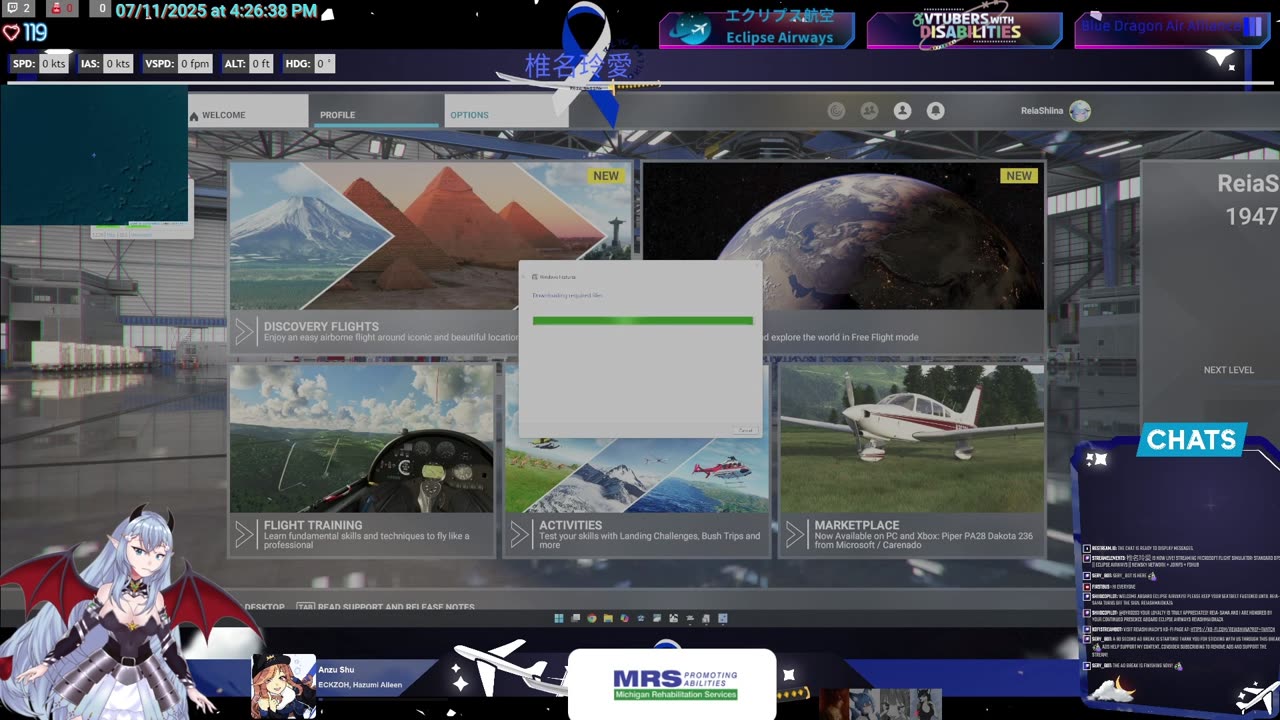This screenshot has width=1280, height=720.
Task: Open the World Map Earth tile
Action: (x=843, y=236)
